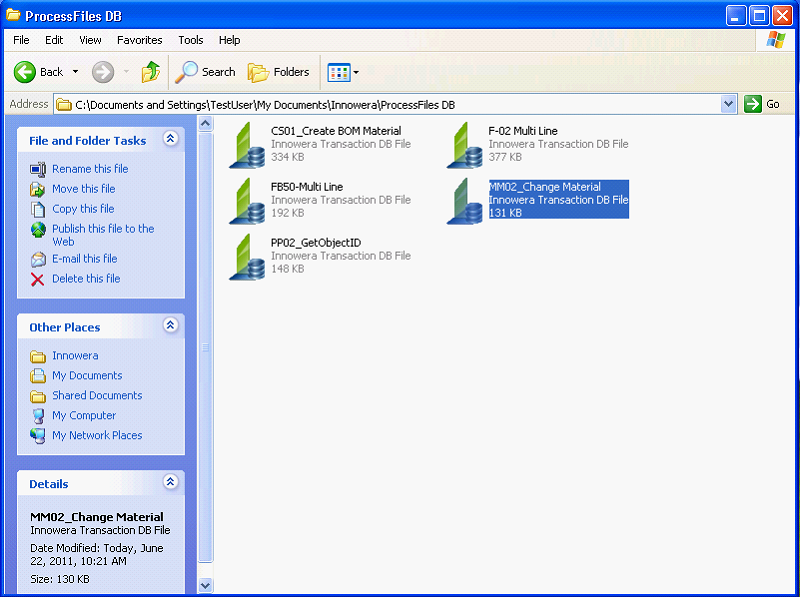Open the Tools menu
Screen dimensions: 801x598
190,40
